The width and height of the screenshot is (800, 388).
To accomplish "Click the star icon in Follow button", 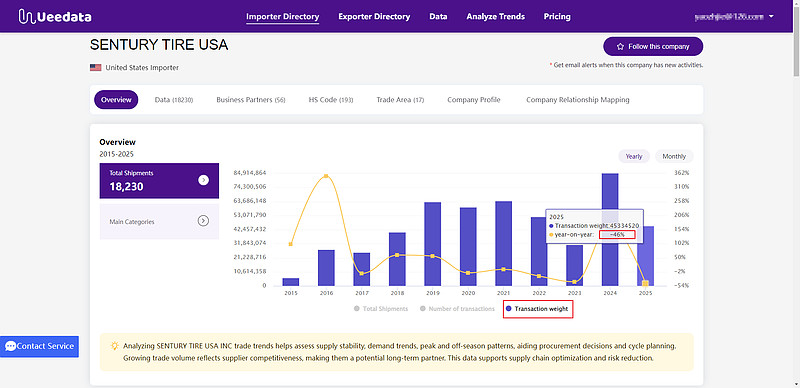I will point(620,46).
